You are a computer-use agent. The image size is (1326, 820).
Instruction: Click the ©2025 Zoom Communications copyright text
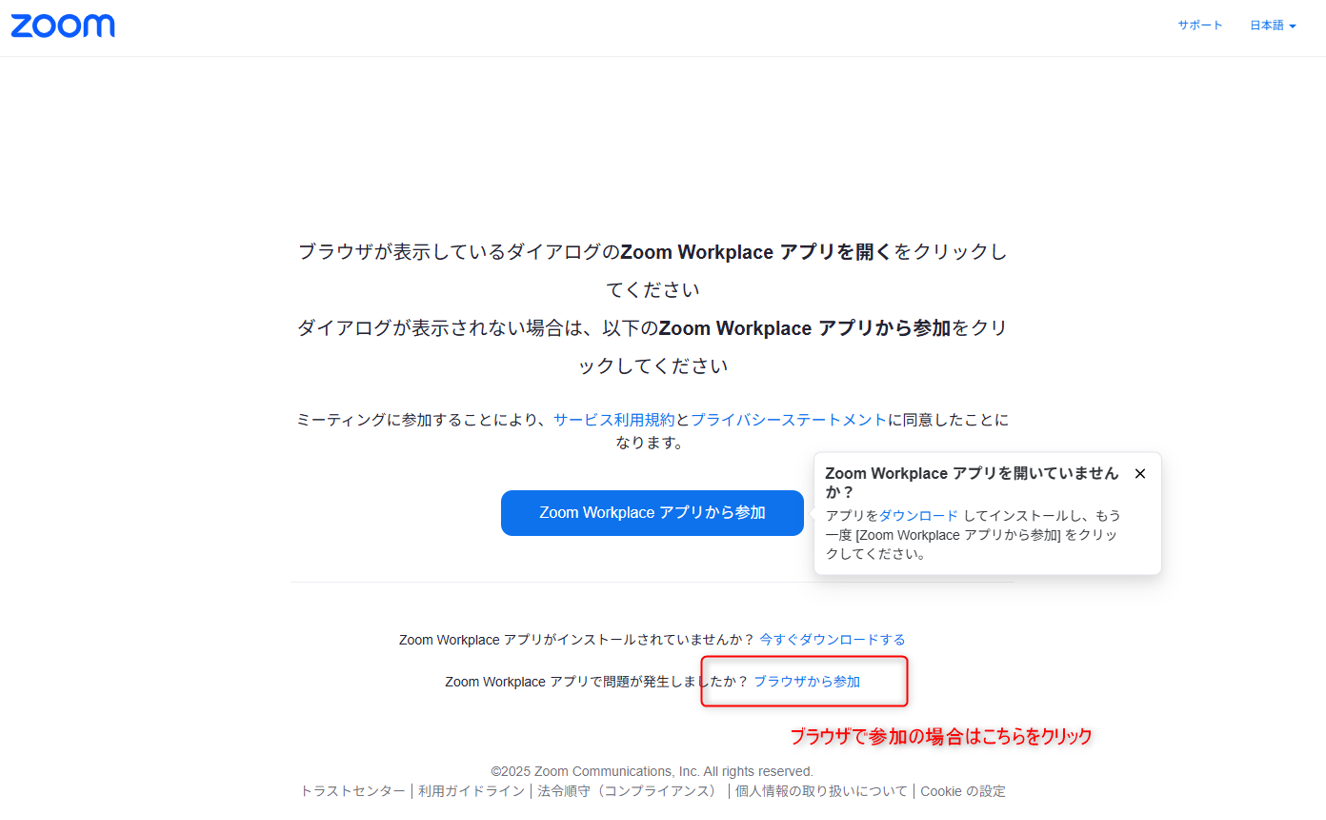(x=652, y=771)
